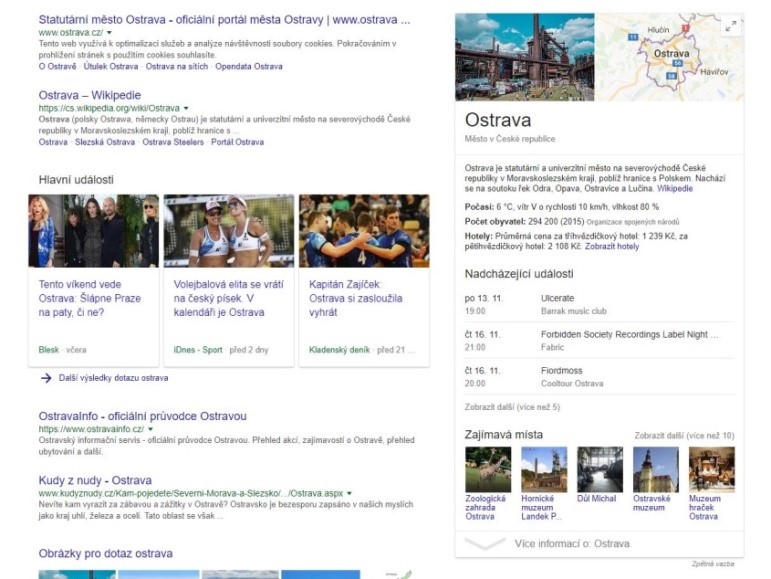Open Statutární město Ostrava official portal result
This screenshot has width=771, height=579.
pos(224,20)
